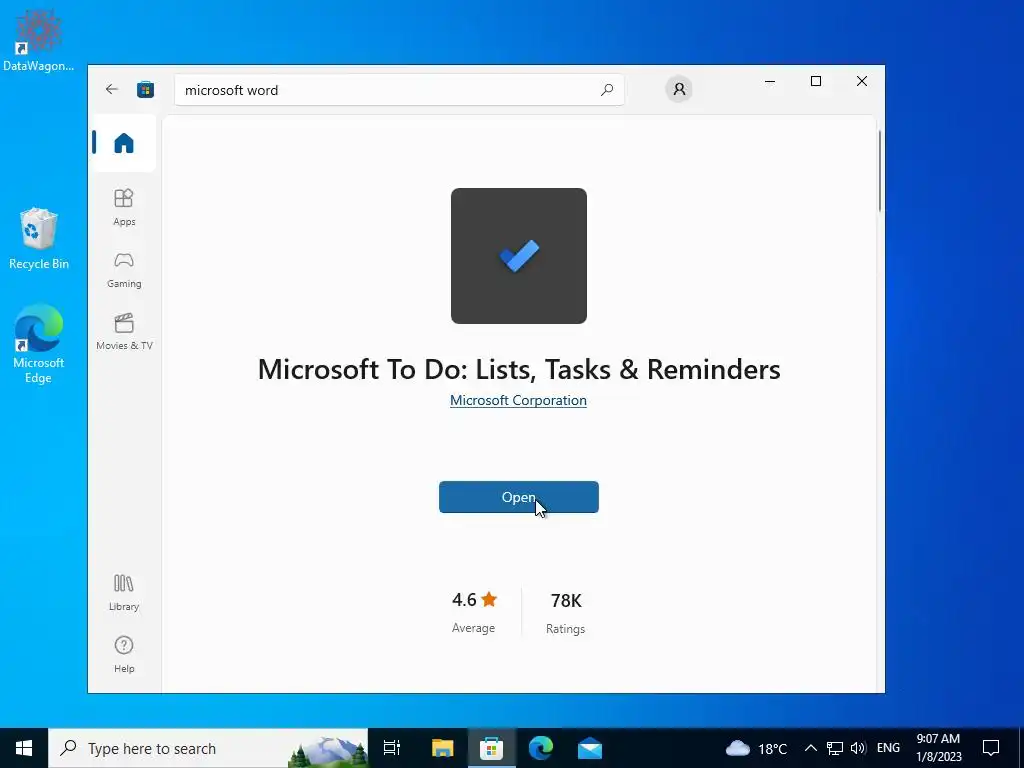Launch Microsoft Edge from the taskbar
This screenshot has height=768, width=1024.
tap(541, 748)
